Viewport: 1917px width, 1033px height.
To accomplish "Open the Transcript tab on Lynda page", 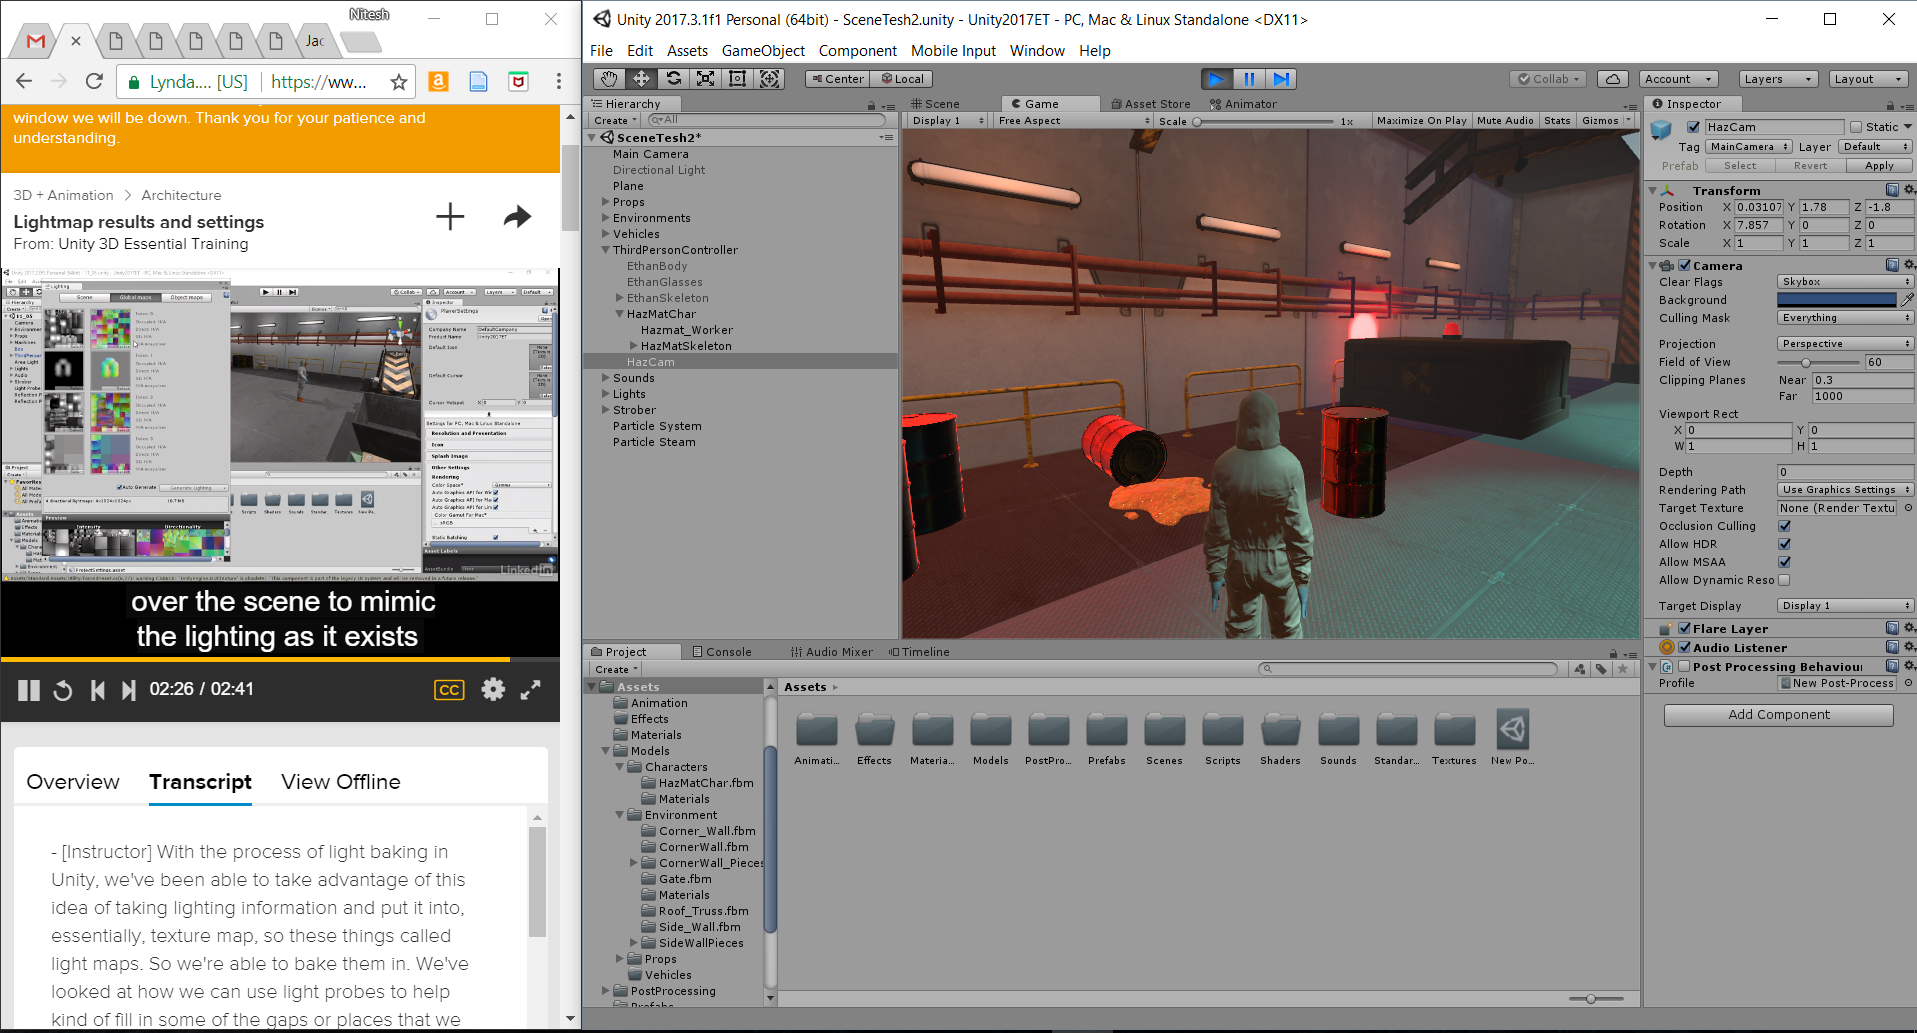I will [200, 782].
